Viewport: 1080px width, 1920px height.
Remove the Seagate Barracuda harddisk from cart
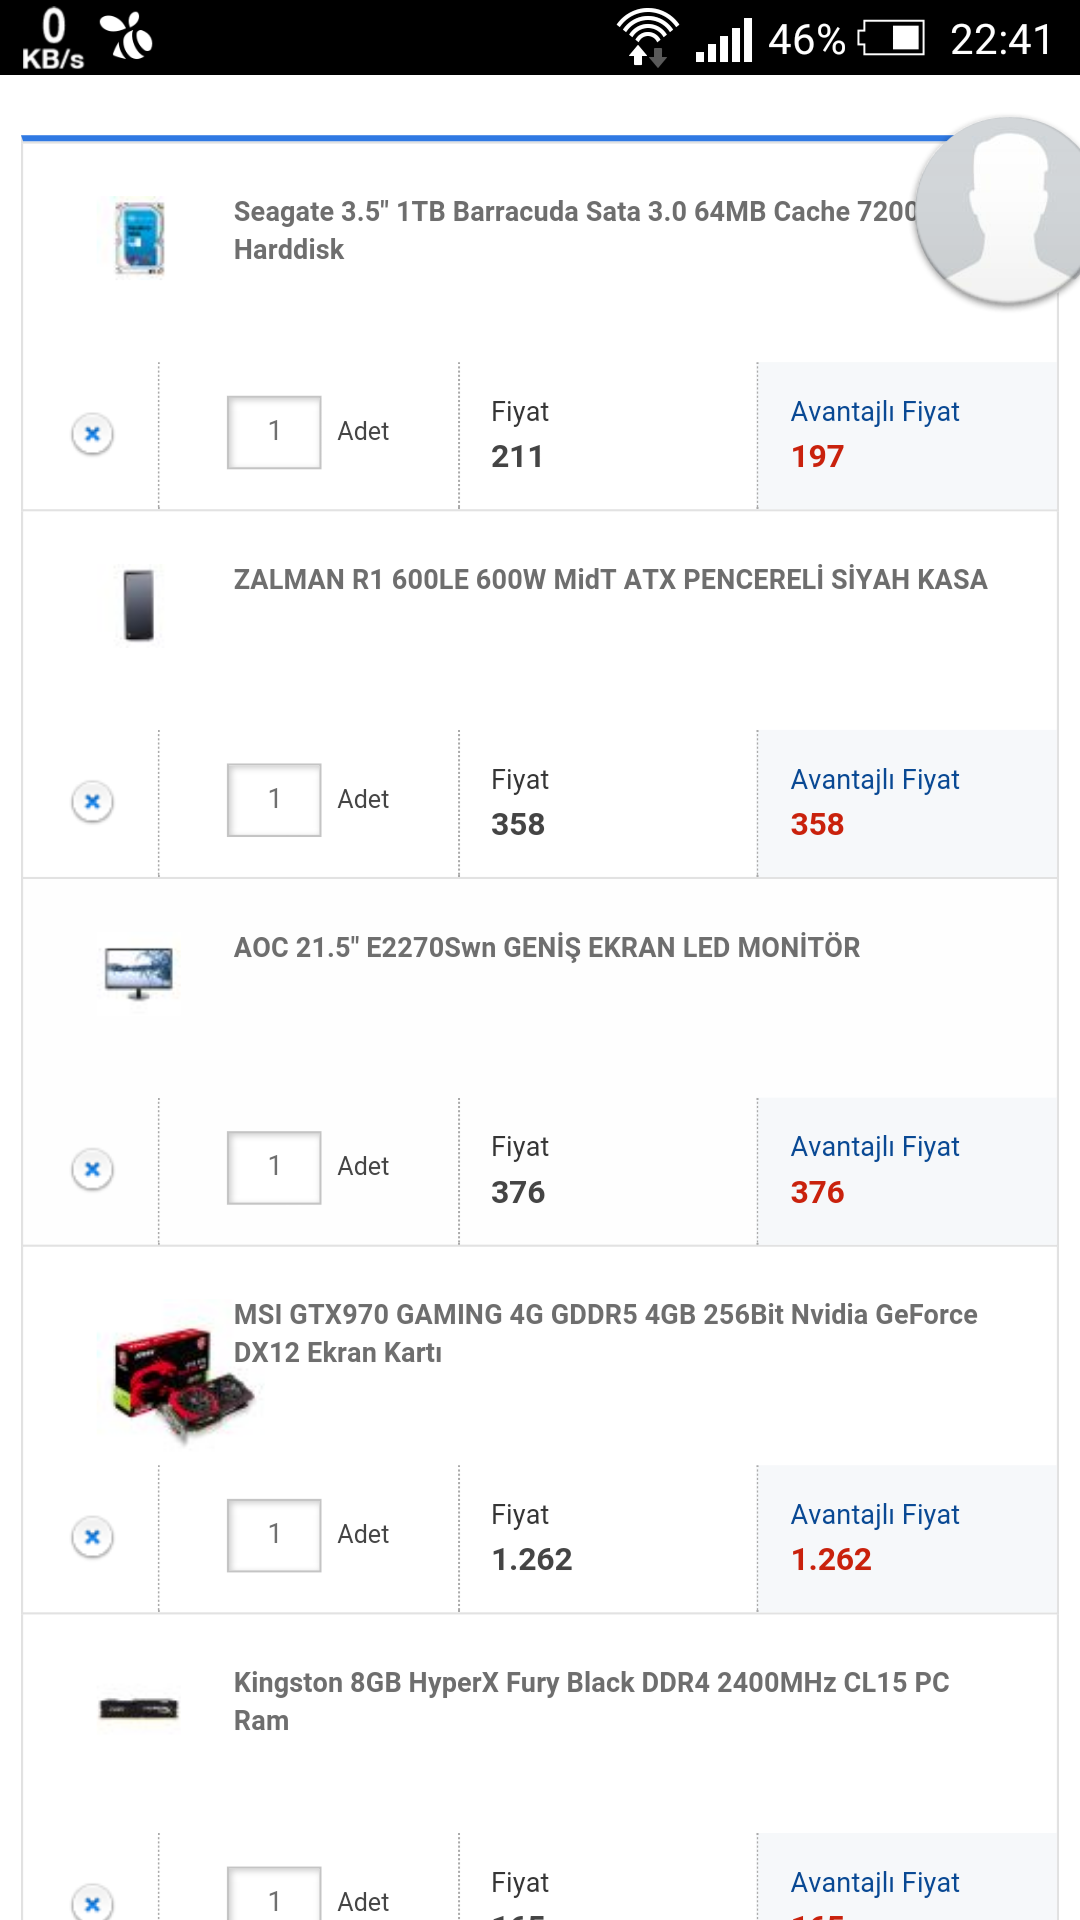click(x=92, y=434)
